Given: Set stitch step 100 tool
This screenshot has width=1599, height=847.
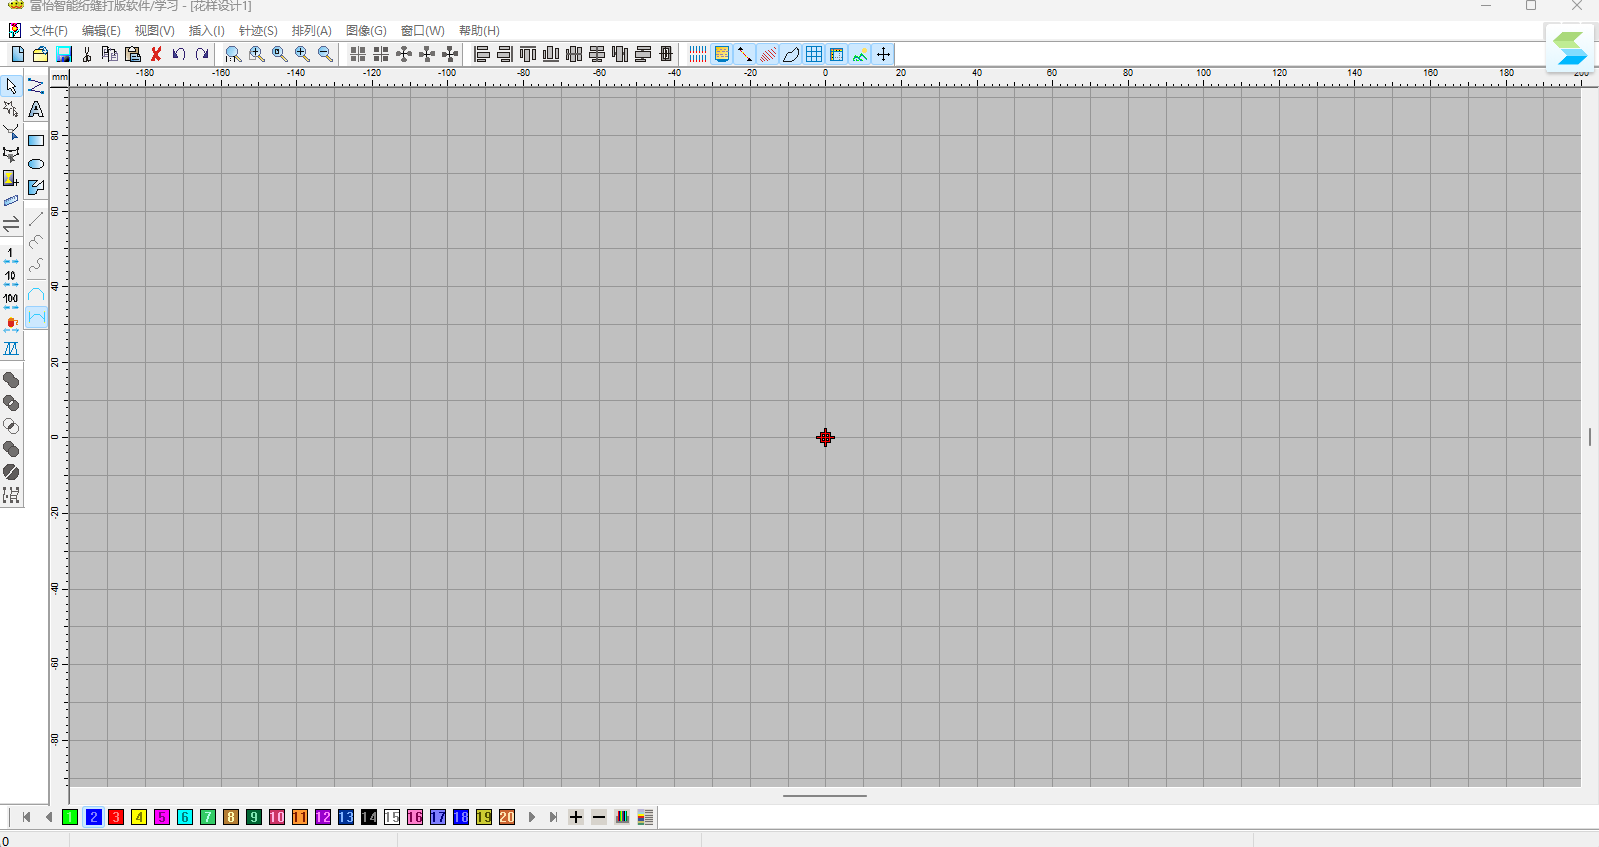Looking at the screenshot, I should click(x=11, y=302).
